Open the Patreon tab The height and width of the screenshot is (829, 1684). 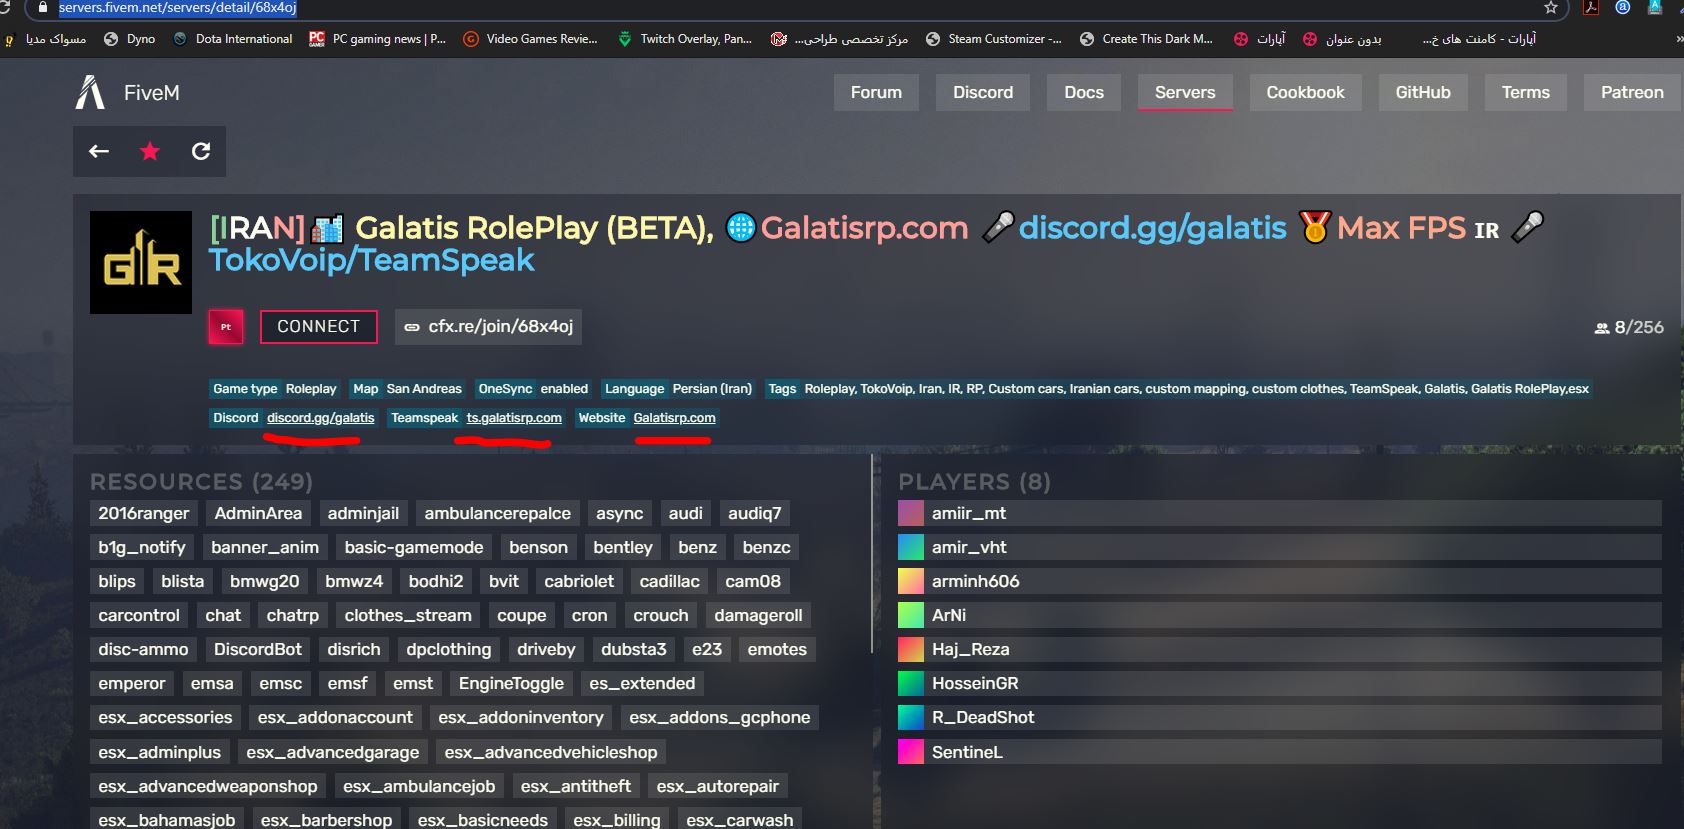(1632, 92)
